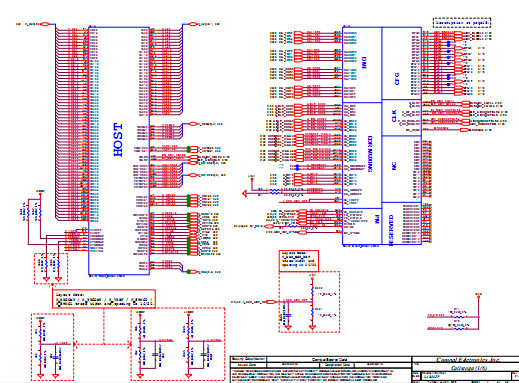The height and width of the screenshot is (383, 519).
Task: Click the Security Classification cell in title block
Action: click(x=248, y=359)
